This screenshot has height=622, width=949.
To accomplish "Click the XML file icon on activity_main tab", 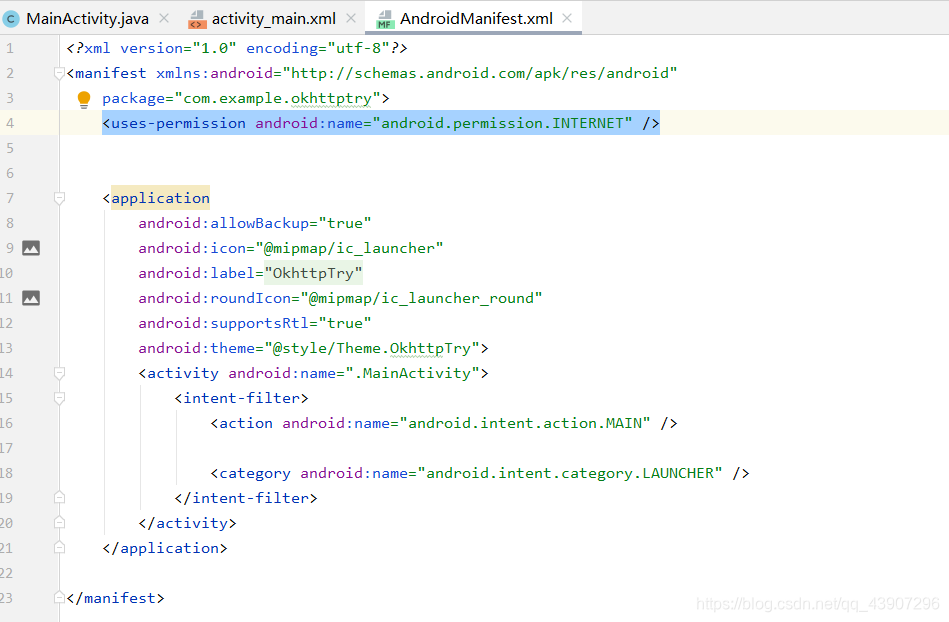I will coord(197,19).
